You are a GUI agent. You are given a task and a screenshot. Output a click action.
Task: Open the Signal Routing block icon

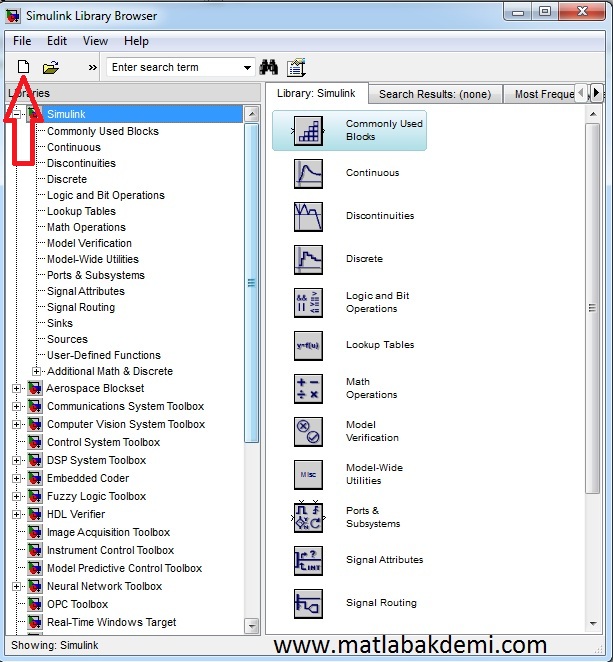pyautogui.click(x=308, y=604)
